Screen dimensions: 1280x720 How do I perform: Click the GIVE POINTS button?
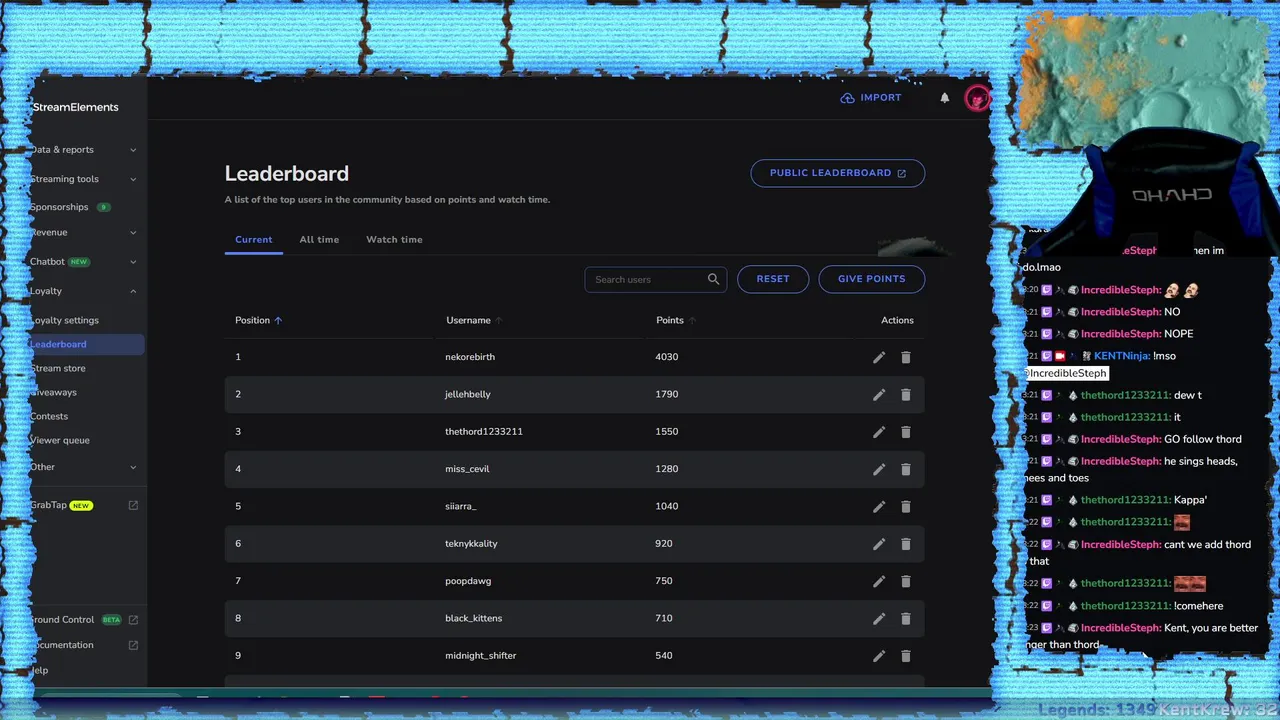[x=872, y=279]
